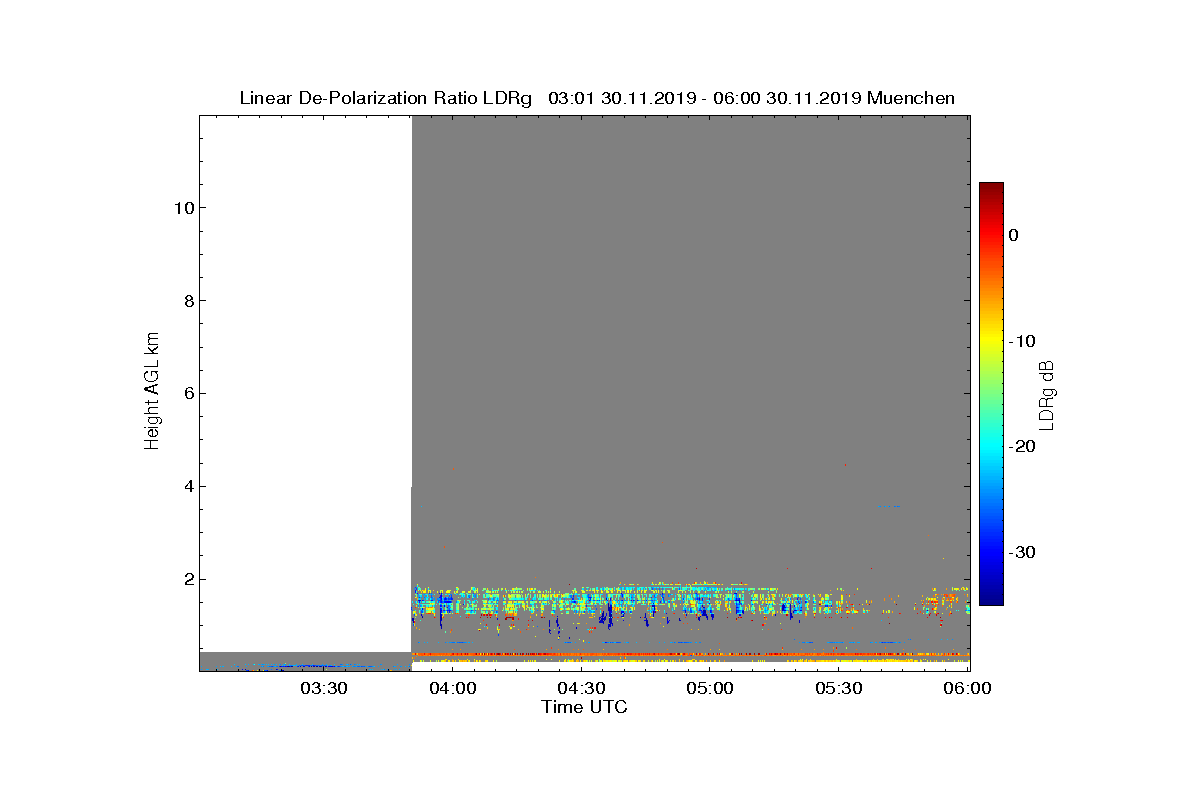Image resolution: width=1200 pixels, height=800 pixels.
Task: Click the red-orange horizontal line near ground level
Action: coord(690,654)
